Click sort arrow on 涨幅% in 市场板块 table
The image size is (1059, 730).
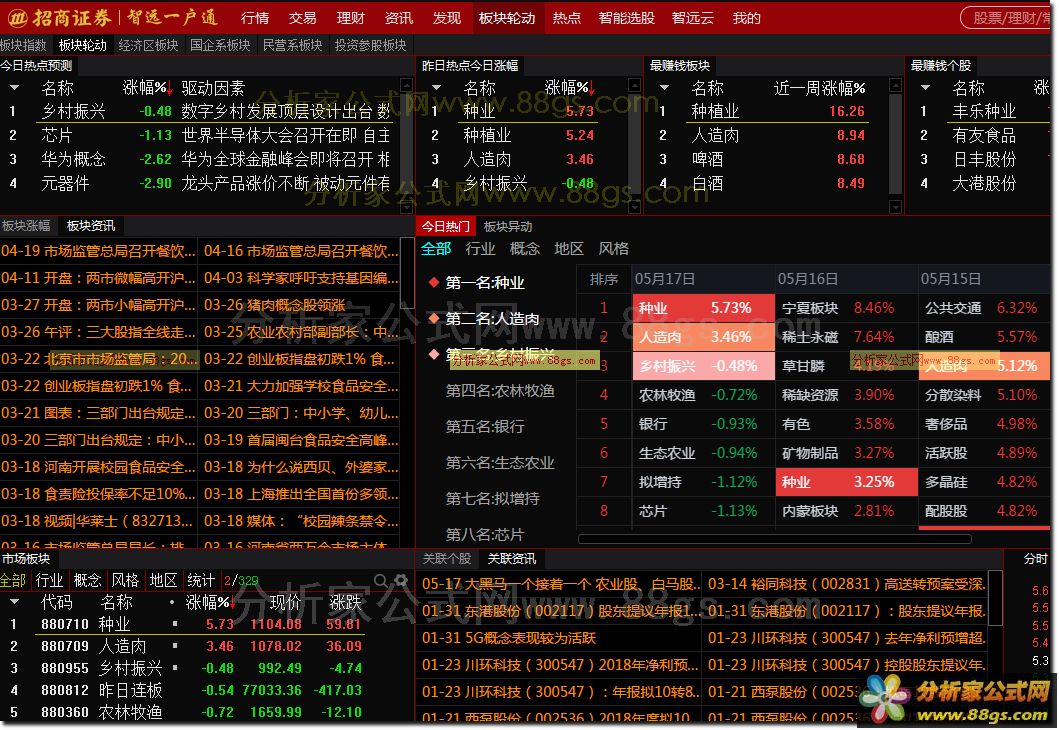(x=233, y=602)
